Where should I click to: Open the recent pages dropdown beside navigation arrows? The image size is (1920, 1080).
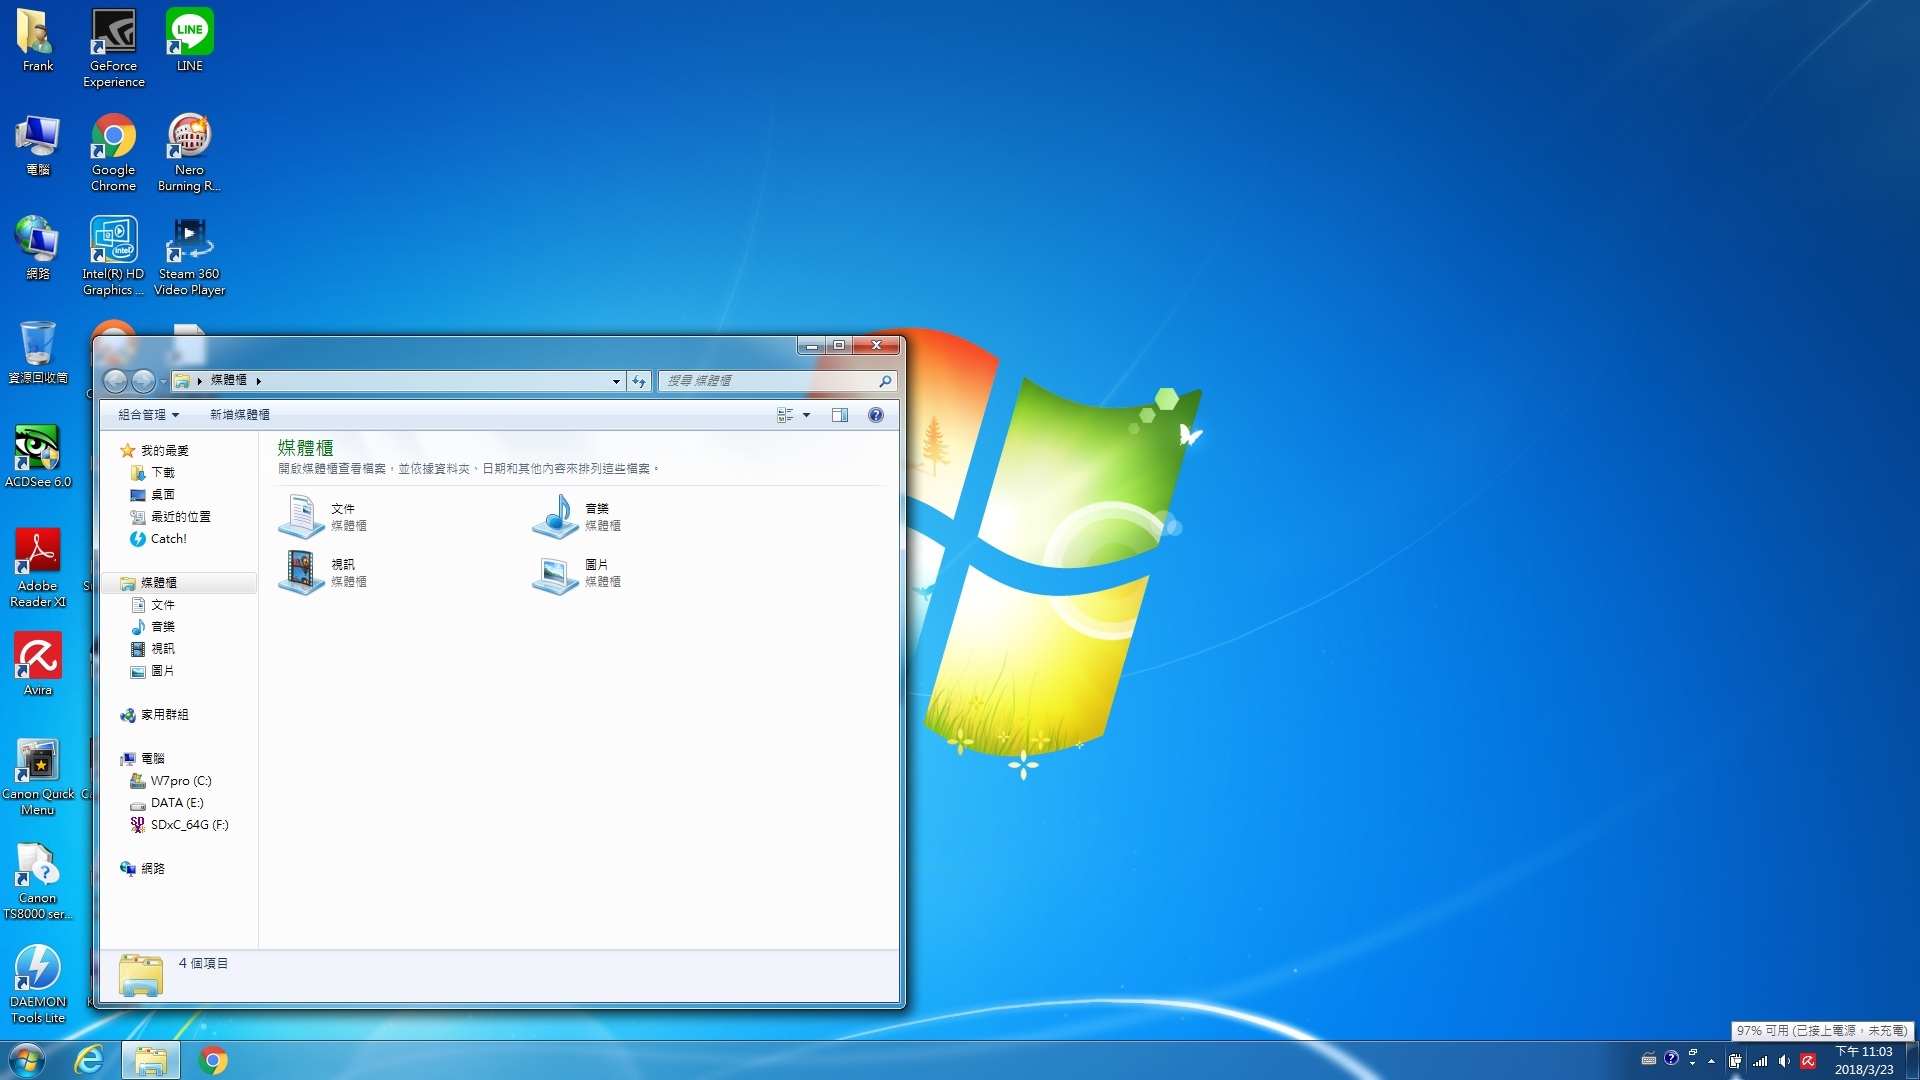[163, 382]
